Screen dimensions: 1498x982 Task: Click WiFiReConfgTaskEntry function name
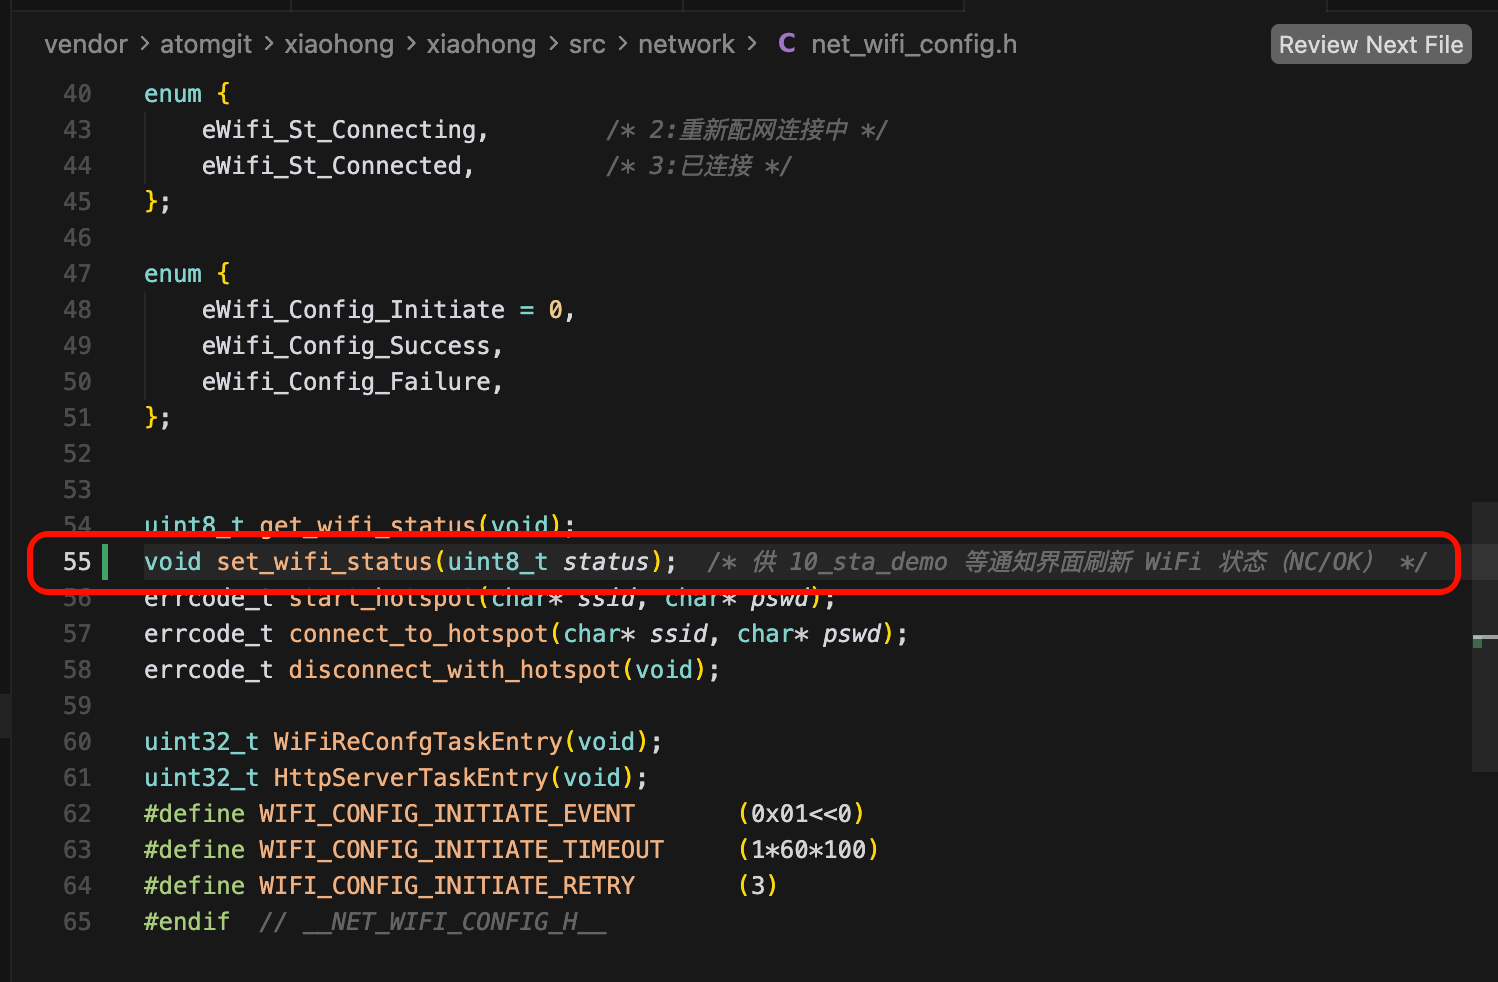pyautogui.click(x=418, y=742)
